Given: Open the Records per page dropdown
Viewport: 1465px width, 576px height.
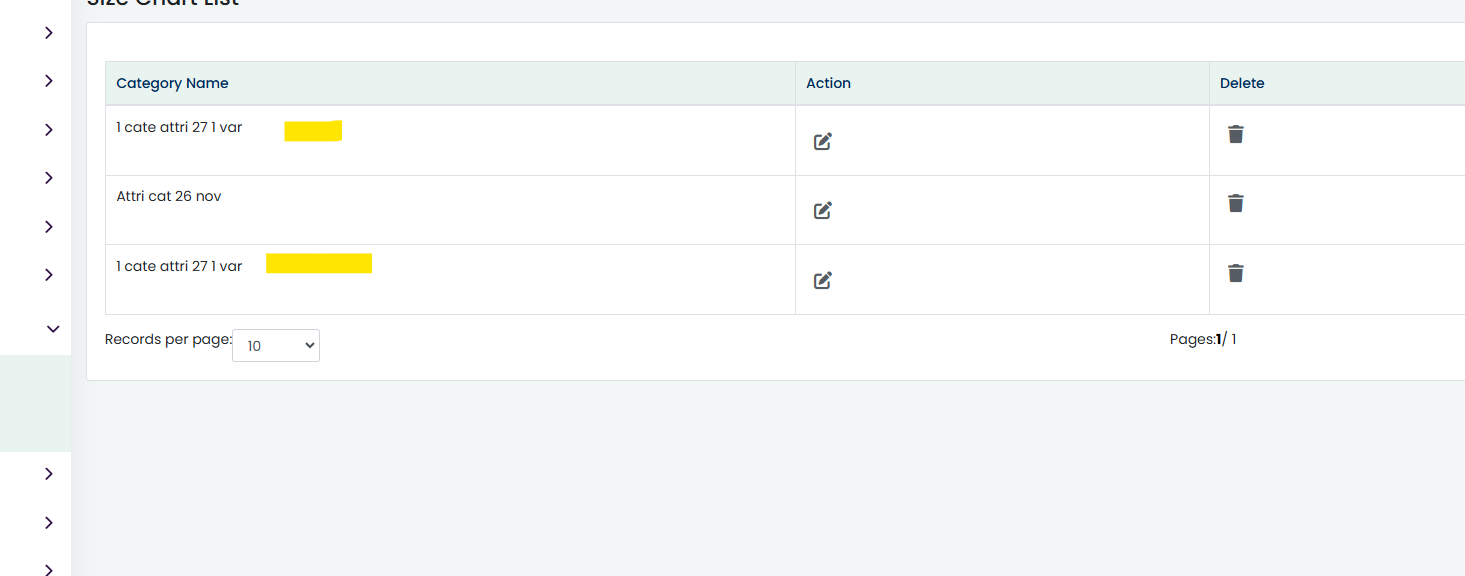Looking at the screenshot, I should coord(276,345).
